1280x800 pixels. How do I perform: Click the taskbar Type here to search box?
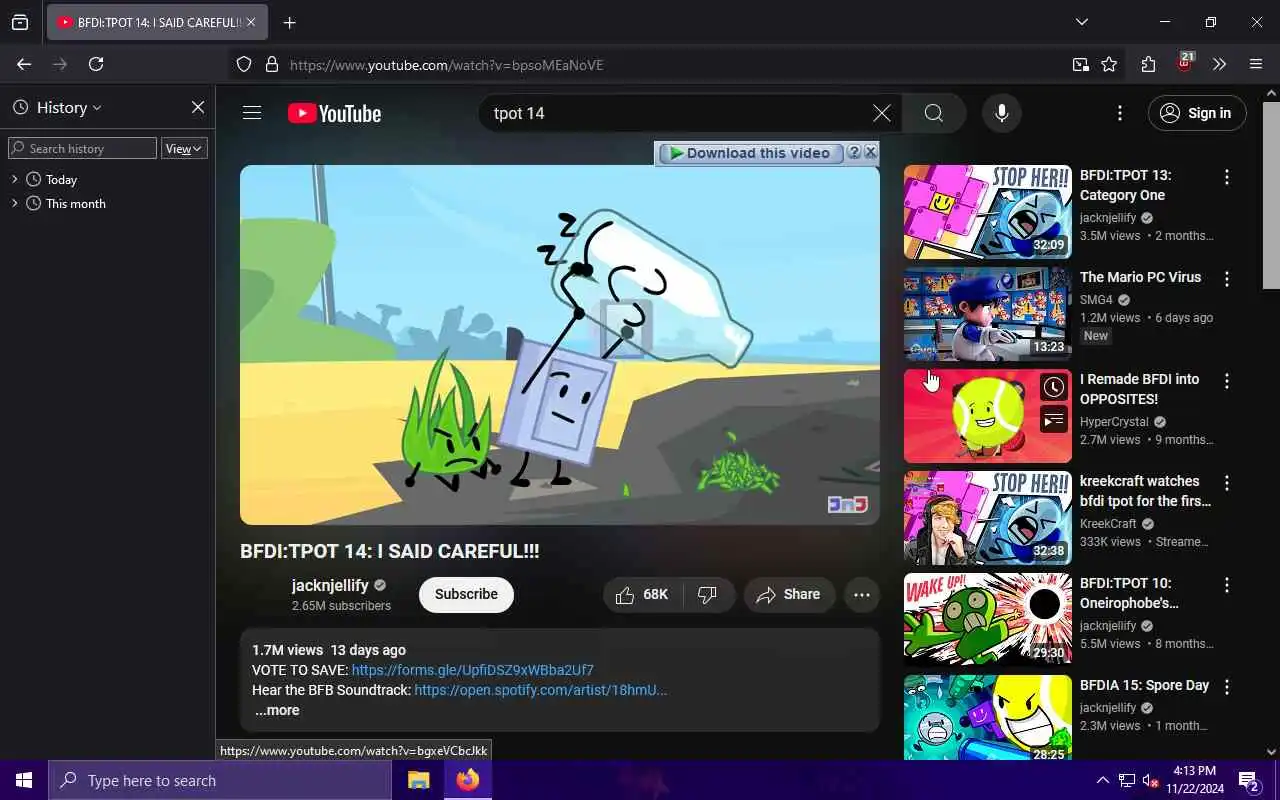(x=220, y=780)
